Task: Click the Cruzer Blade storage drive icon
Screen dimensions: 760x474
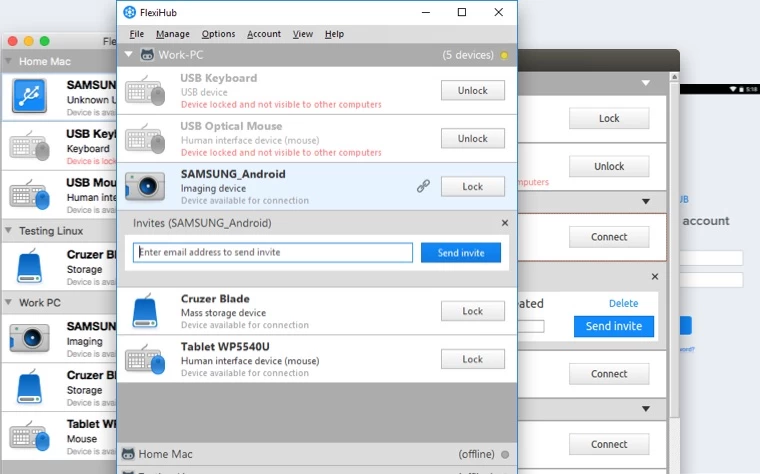Action: tap(145, 311)
